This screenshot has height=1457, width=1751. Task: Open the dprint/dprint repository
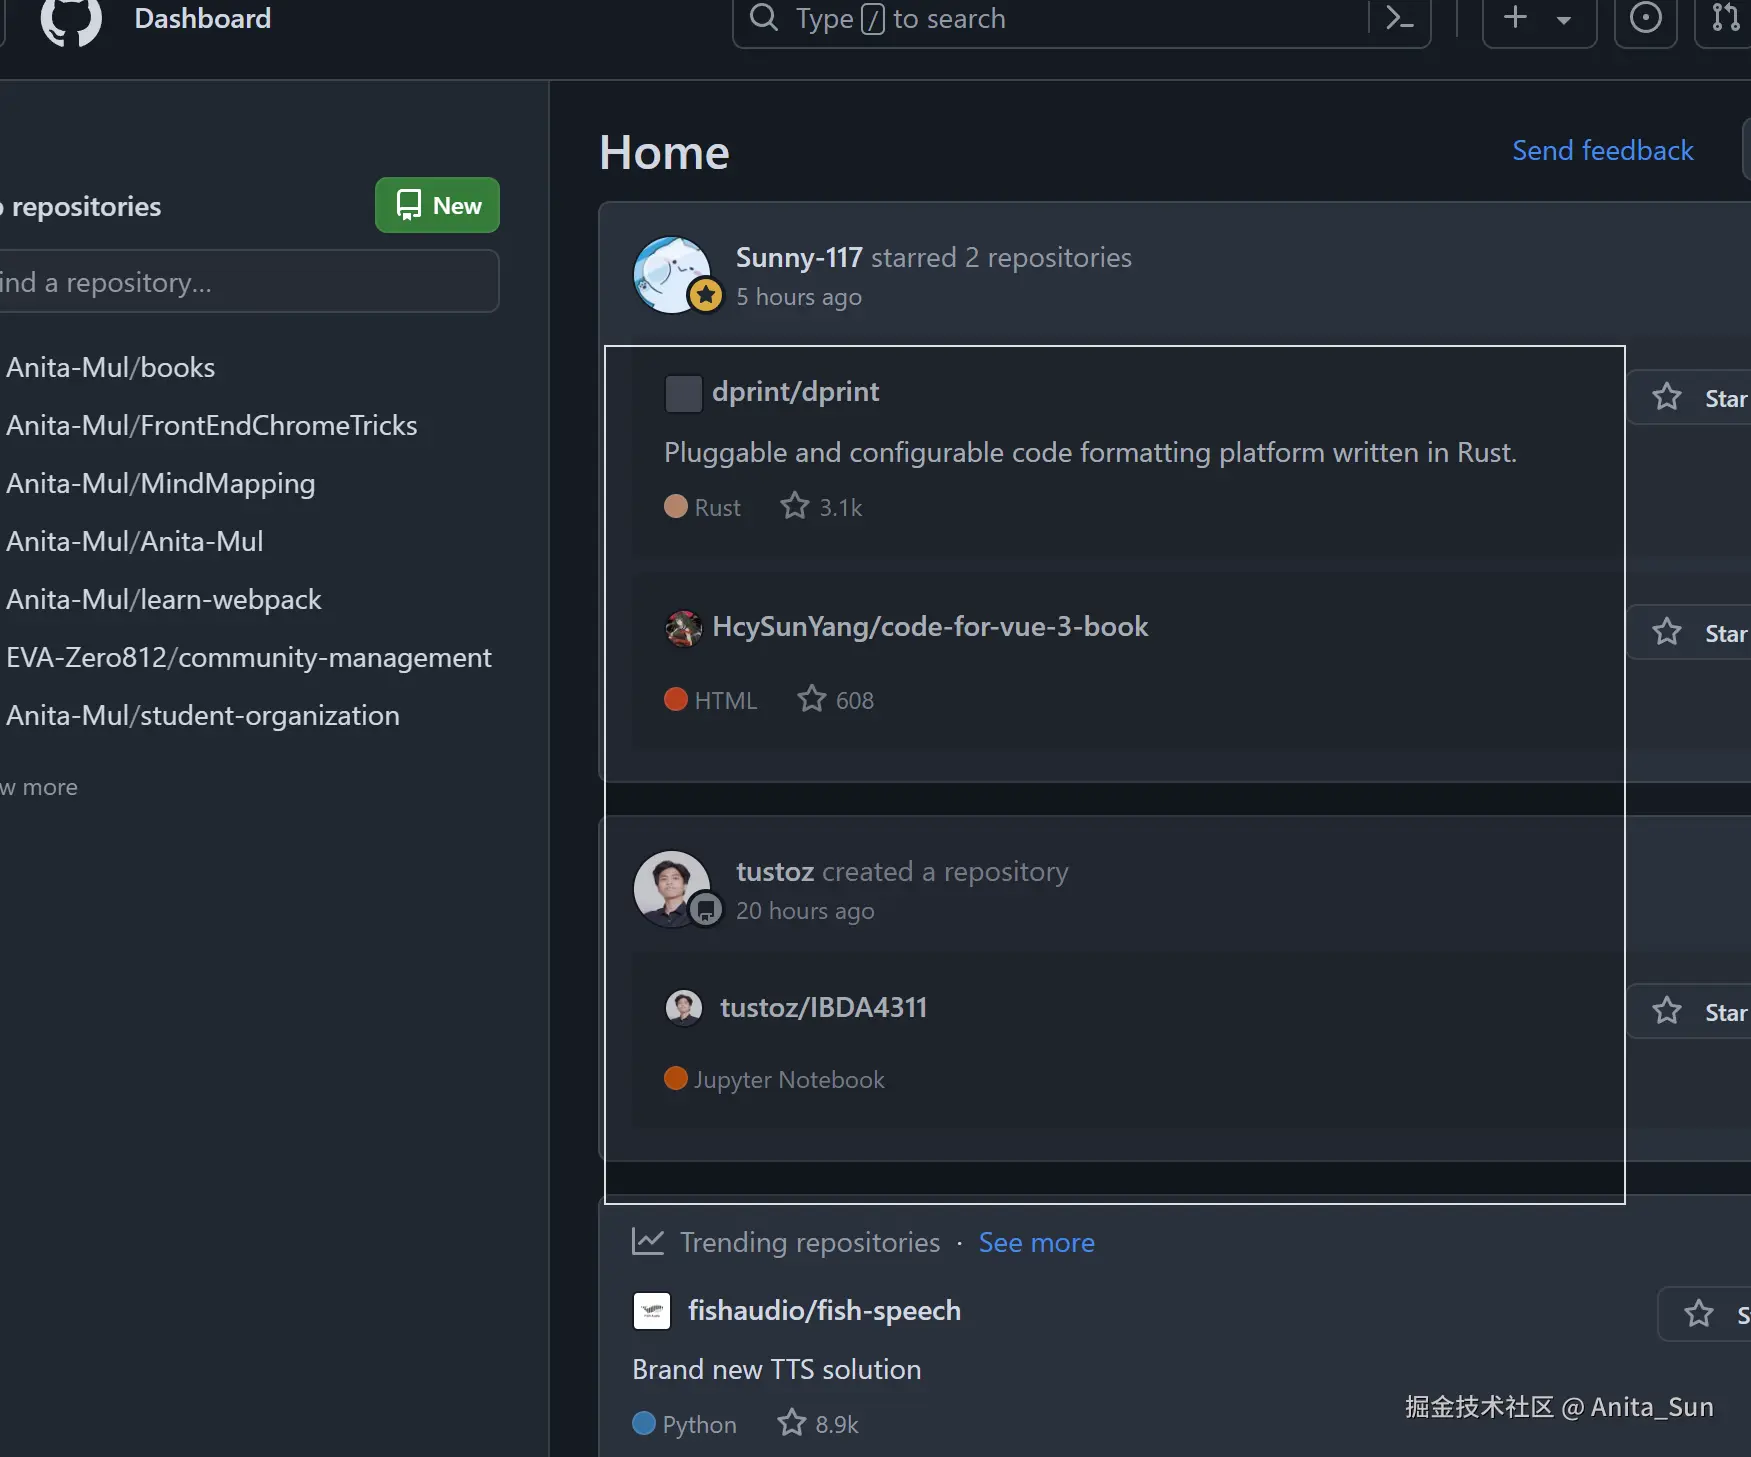[796, 391]
